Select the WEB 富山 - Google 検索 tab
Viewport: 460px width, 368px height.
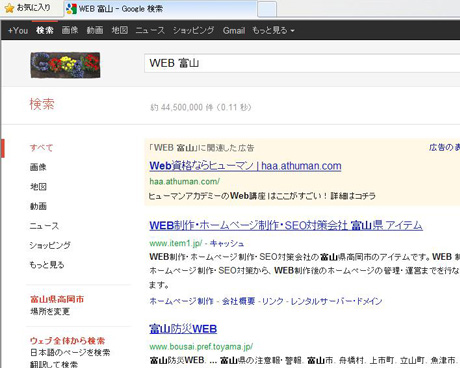160,9
